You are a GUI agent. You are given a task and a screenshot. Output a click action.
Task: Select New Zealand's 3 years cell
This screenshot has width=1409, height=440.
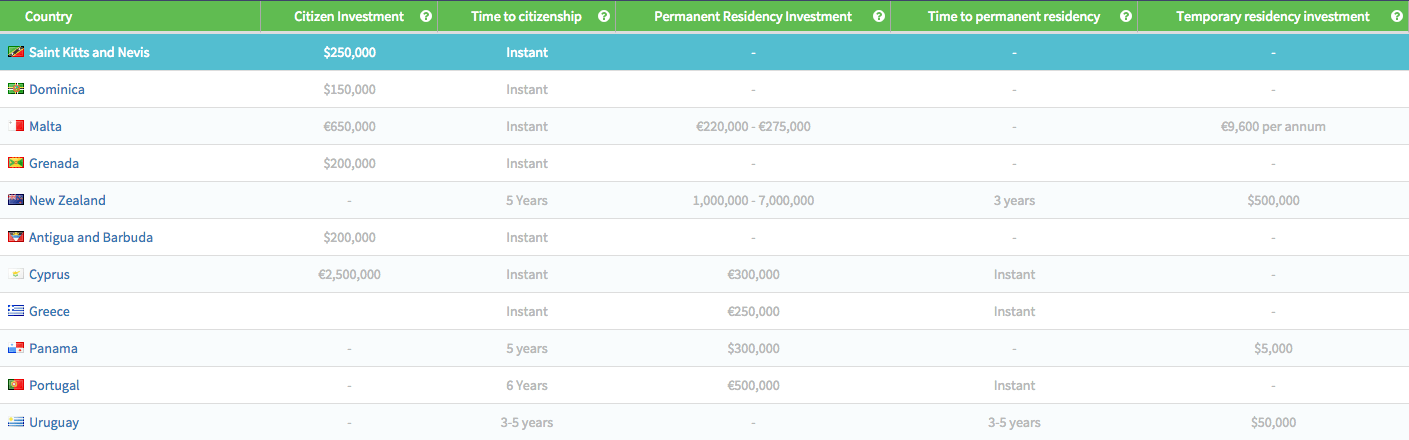coord(1014,200)
